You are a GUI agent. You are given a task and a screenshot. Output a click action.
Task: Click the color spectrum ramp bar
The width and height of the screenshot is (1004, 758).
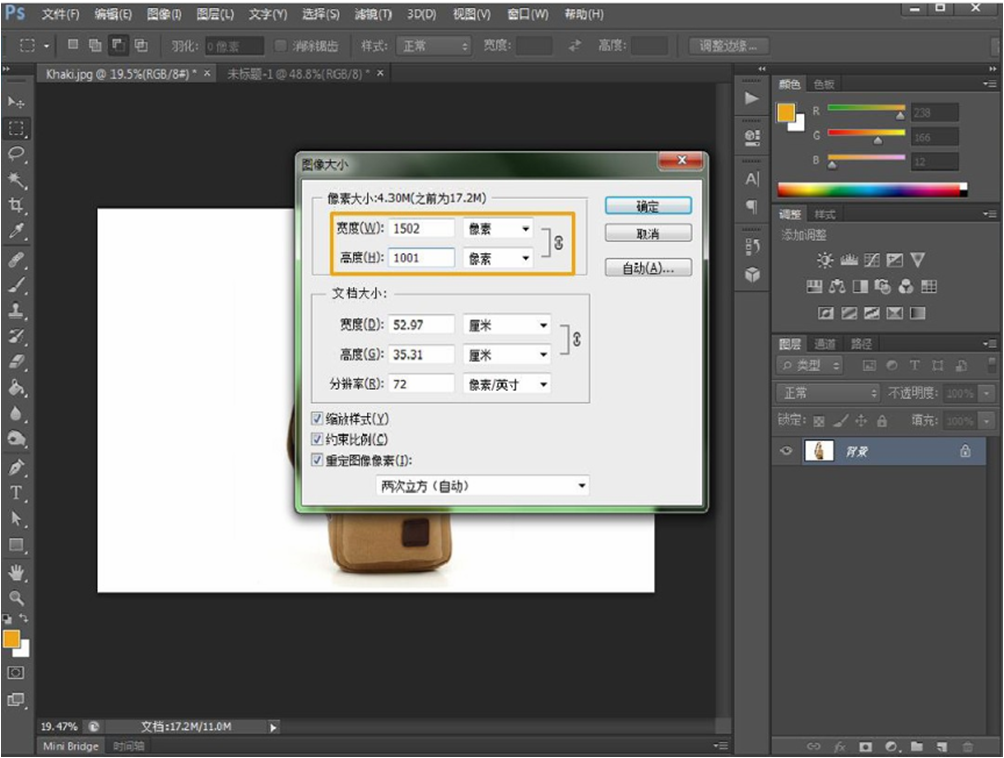[x=872, y=189]
